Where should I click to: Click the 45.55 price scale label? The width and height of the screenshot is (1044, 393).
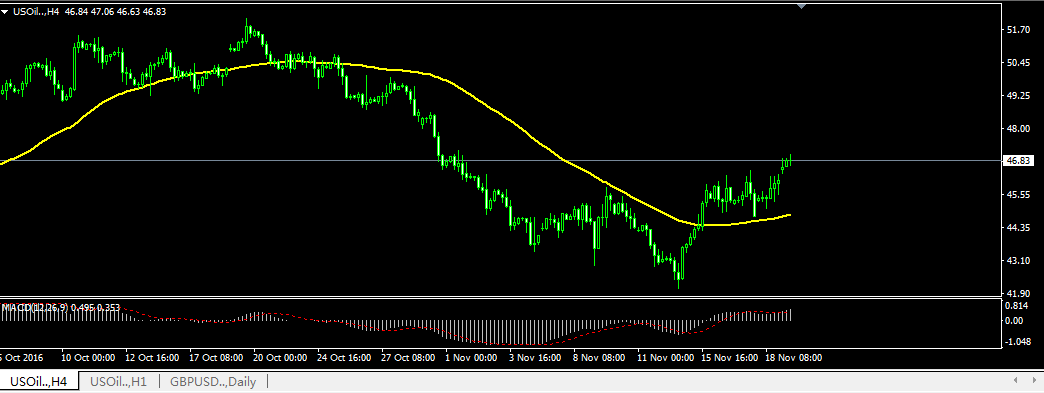point(1020,195)
